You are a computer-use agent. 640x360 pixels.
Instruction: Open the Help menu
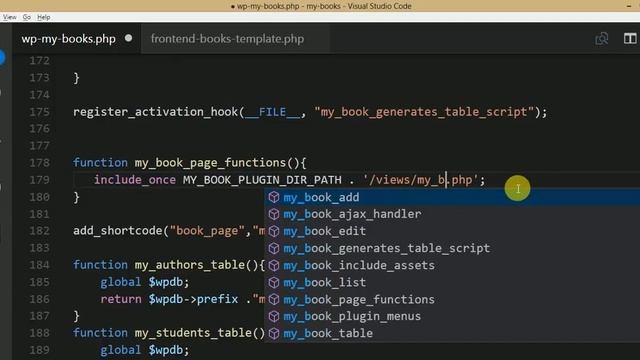pyautogui.click(x=44, y=17)
